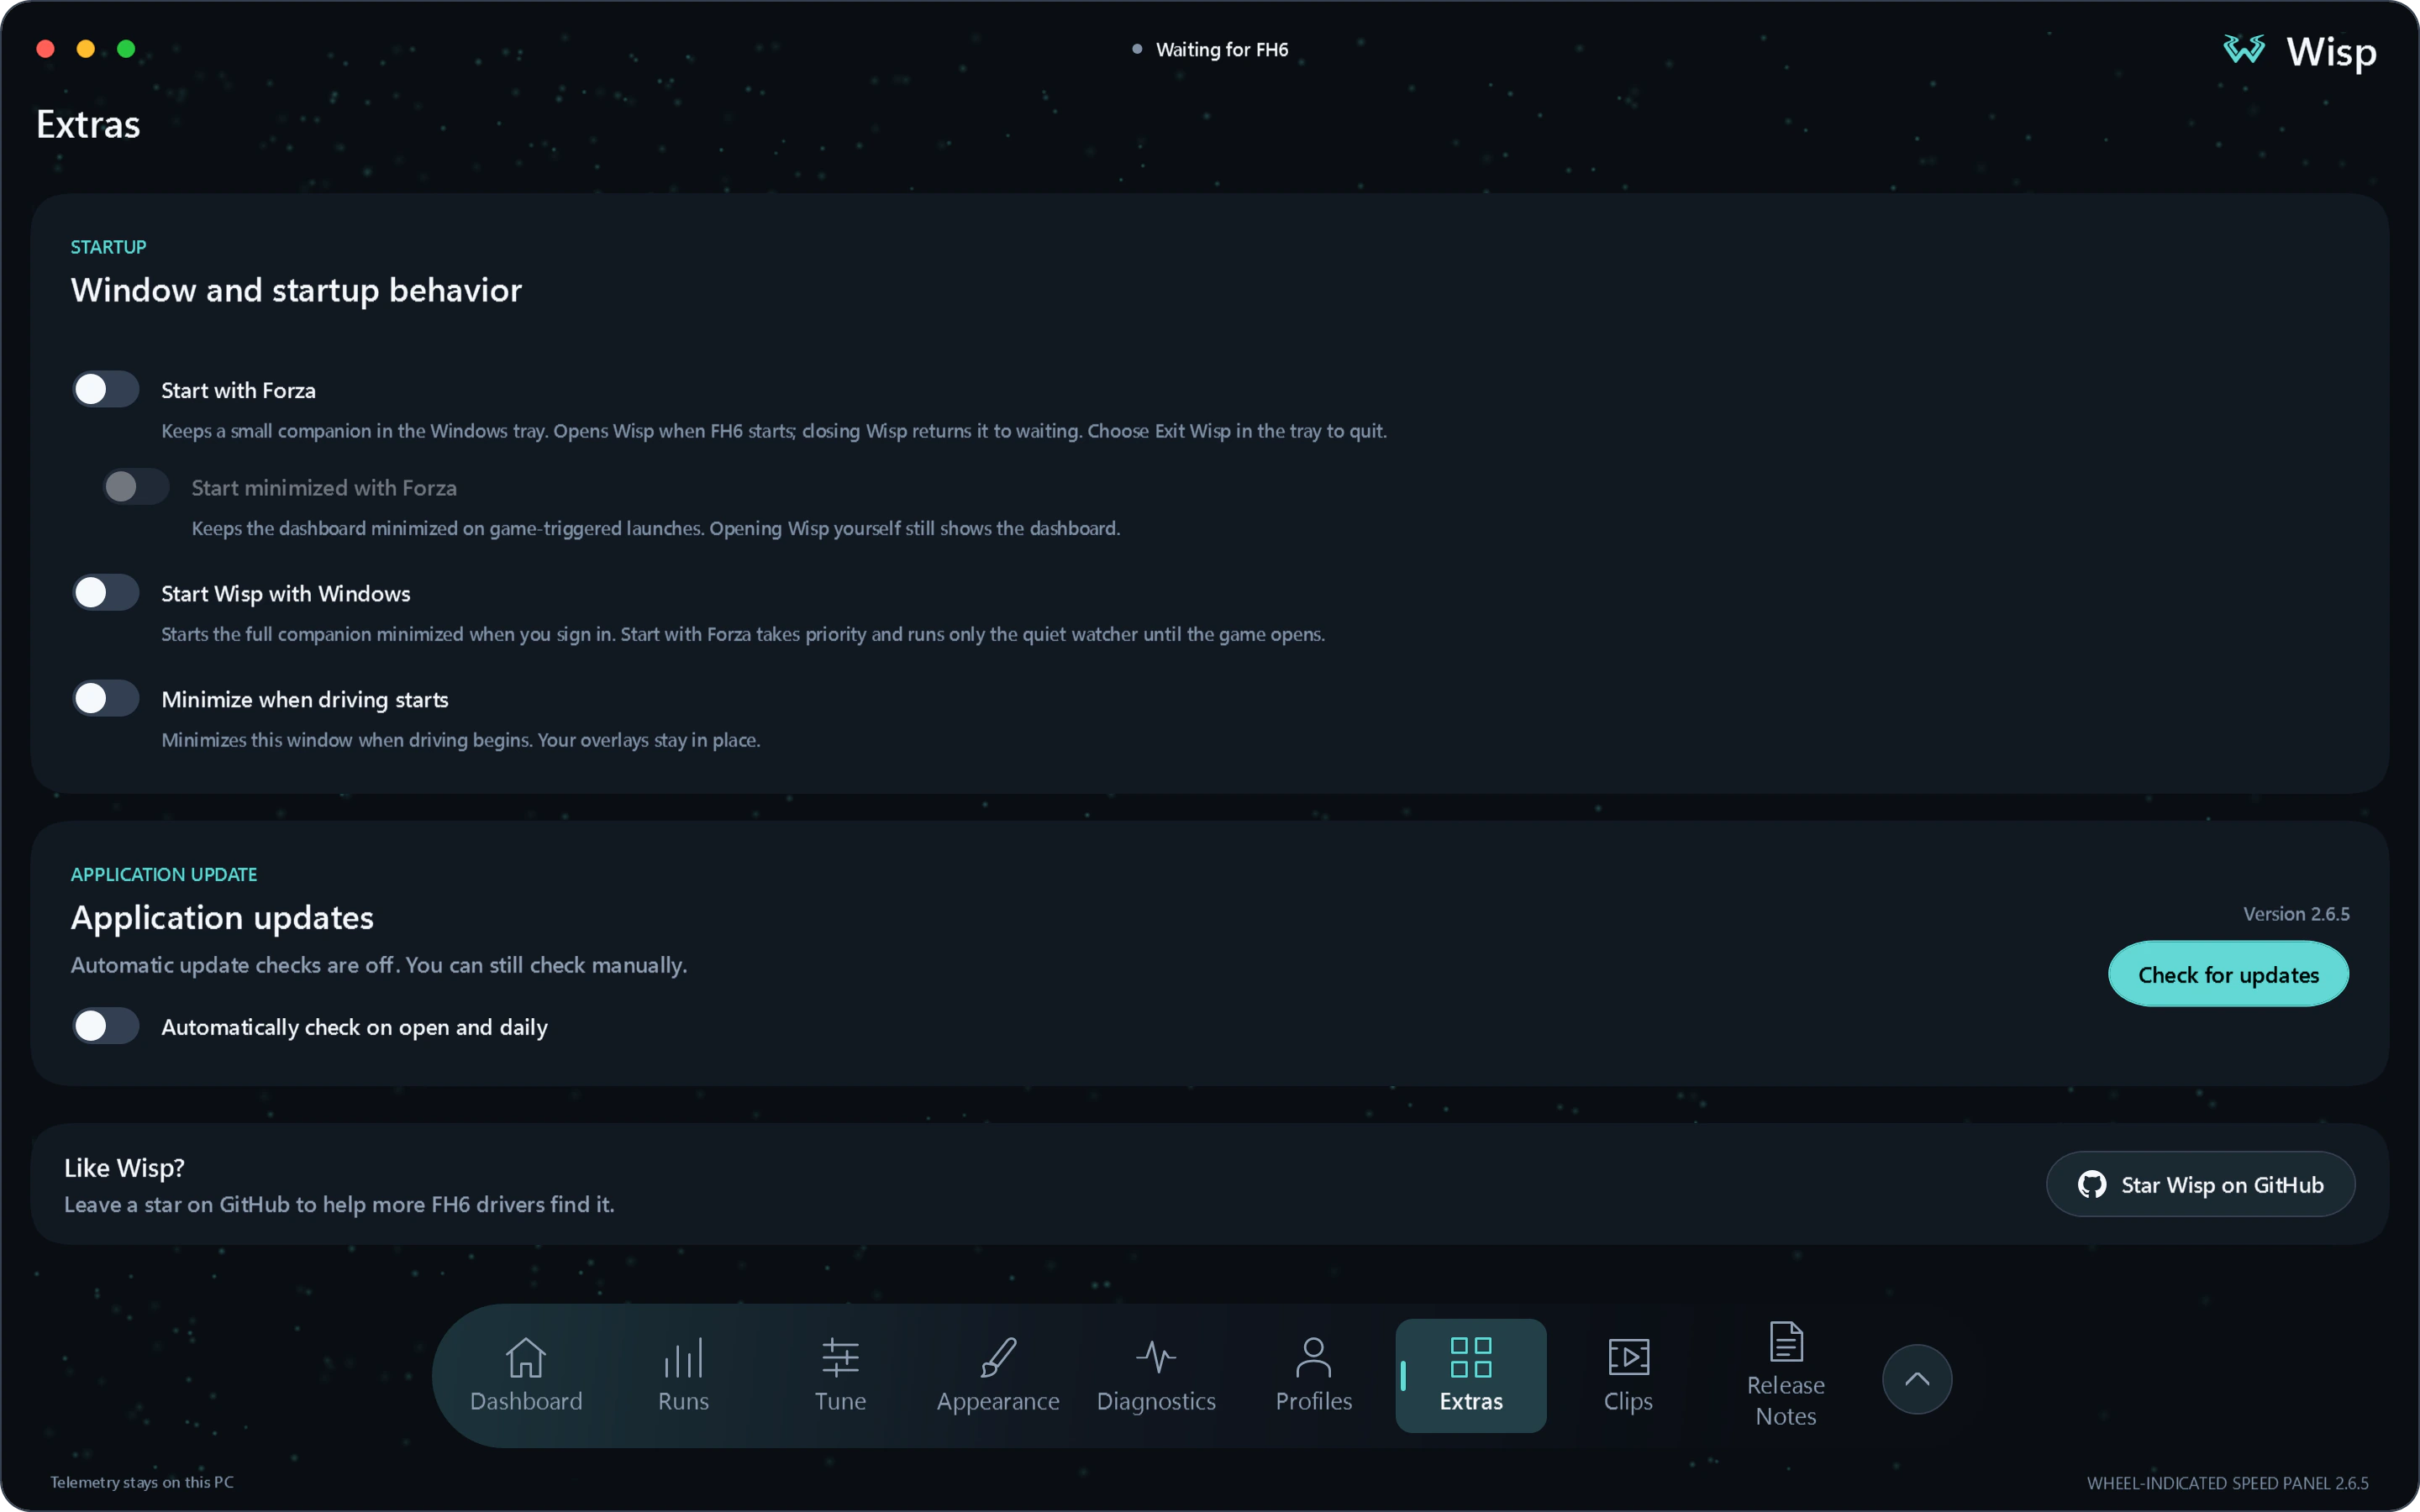
Task: Enable Start Wisp with Windows
Action: pyautogui.click(x=105, y=592)
